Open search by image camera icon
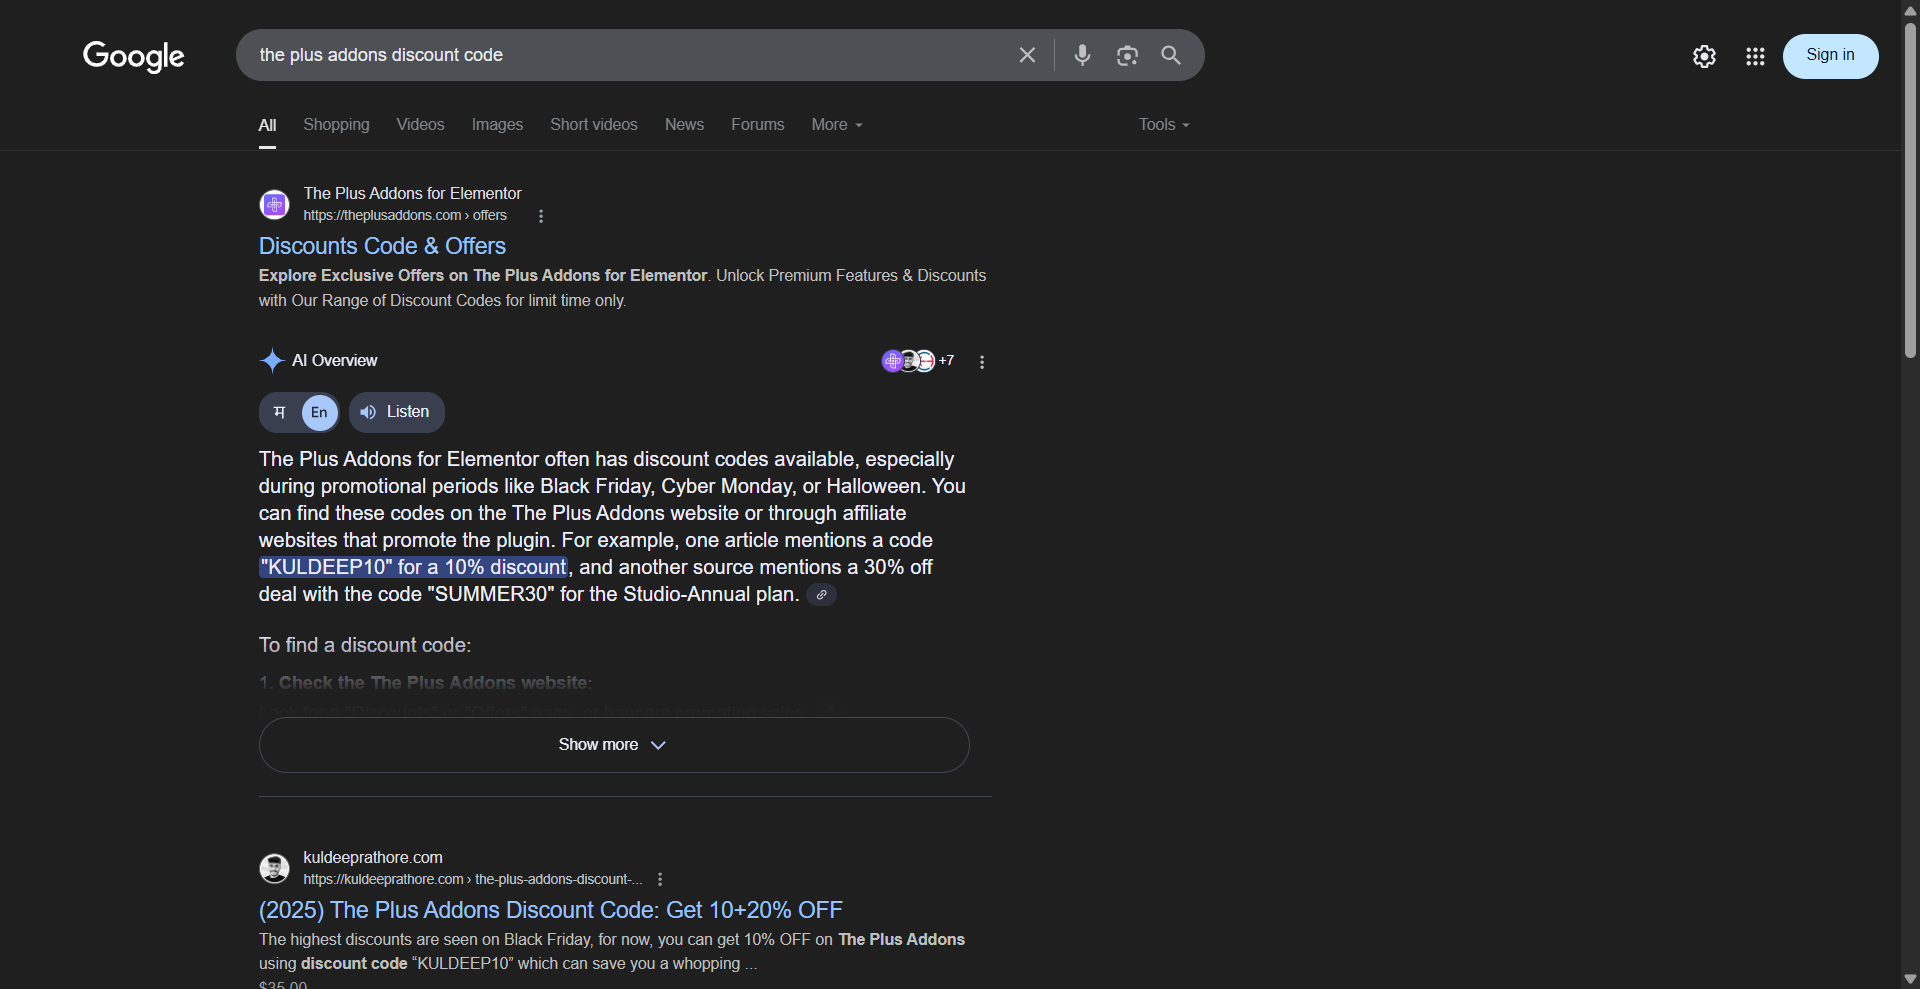 tap(1127, 55)
